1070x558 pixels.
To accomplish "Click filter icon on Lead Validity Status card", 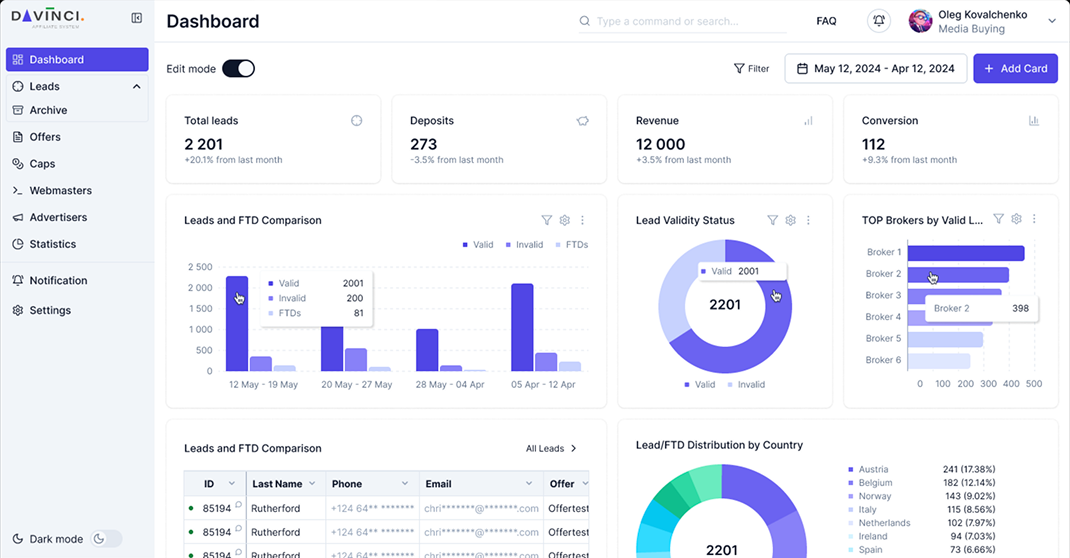I will click(772, 220).
